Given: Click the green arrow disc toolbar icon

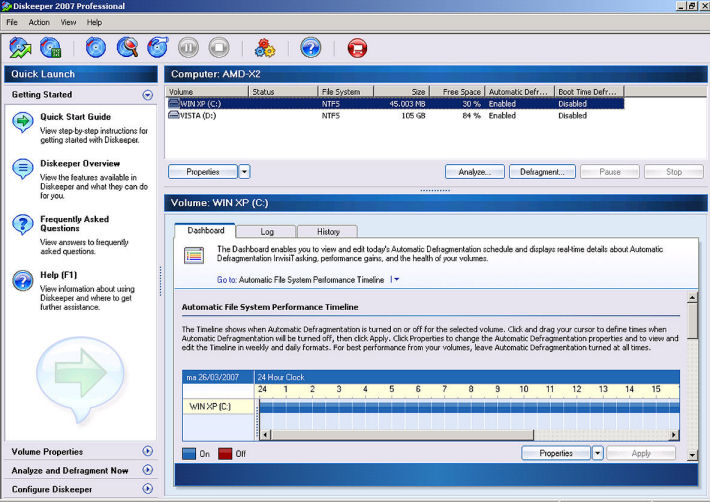Looking at the screenshot, I should point(21,47).
